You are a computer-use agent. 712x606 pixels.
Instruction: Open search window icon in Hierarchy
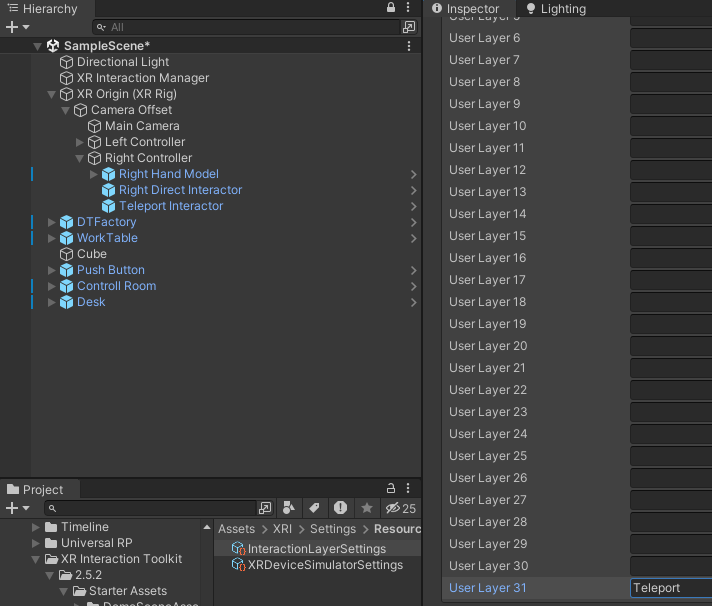(x=409, y=27)
